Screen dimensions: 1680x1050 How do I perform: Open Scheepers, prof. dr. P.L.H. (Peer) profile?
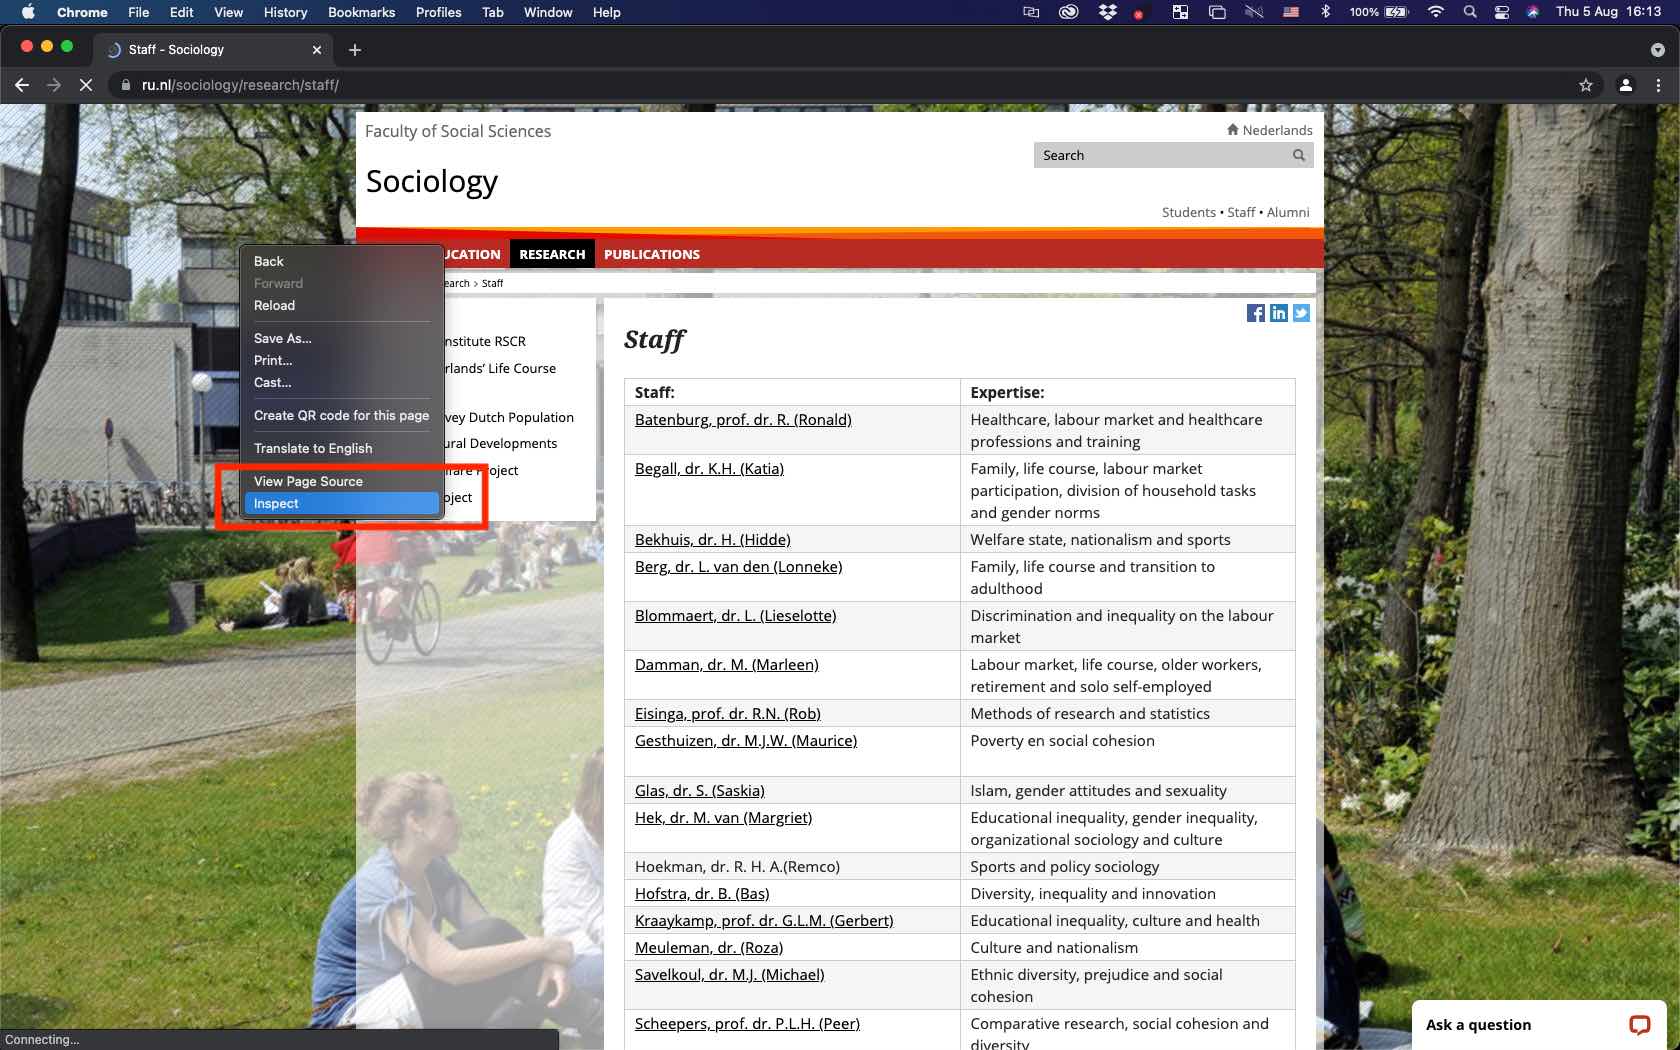[x=747, y=1023]
